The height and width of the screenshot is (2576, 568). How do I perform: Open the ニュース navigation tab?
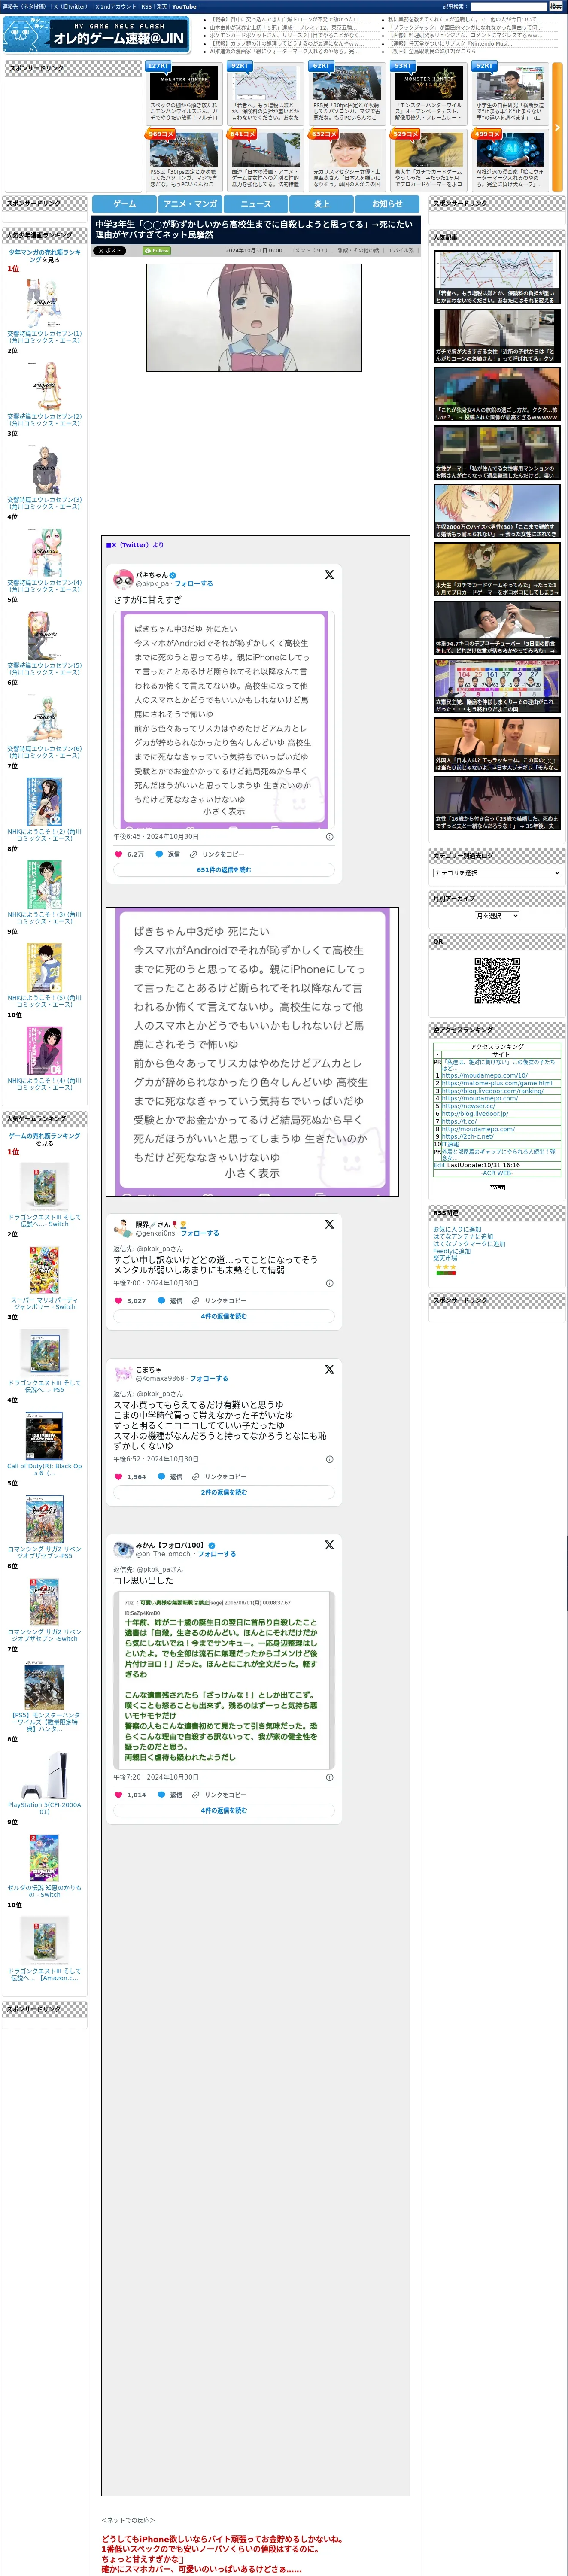[x=256, y=204]
